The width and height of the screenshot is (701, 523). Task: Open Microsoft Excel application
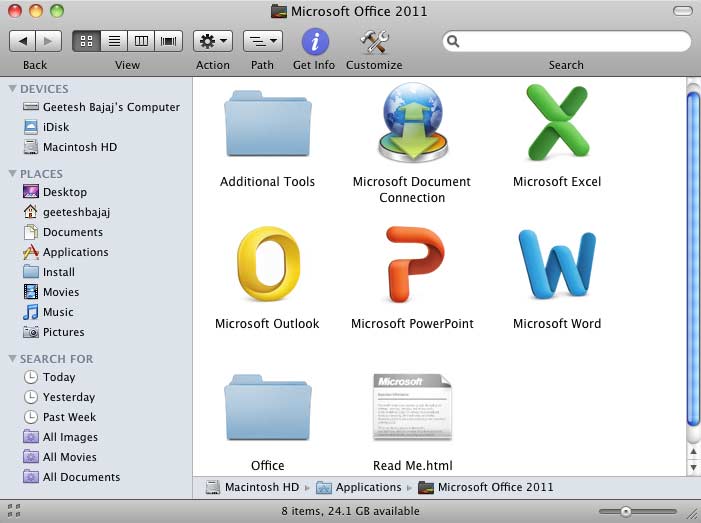point(557,122)
